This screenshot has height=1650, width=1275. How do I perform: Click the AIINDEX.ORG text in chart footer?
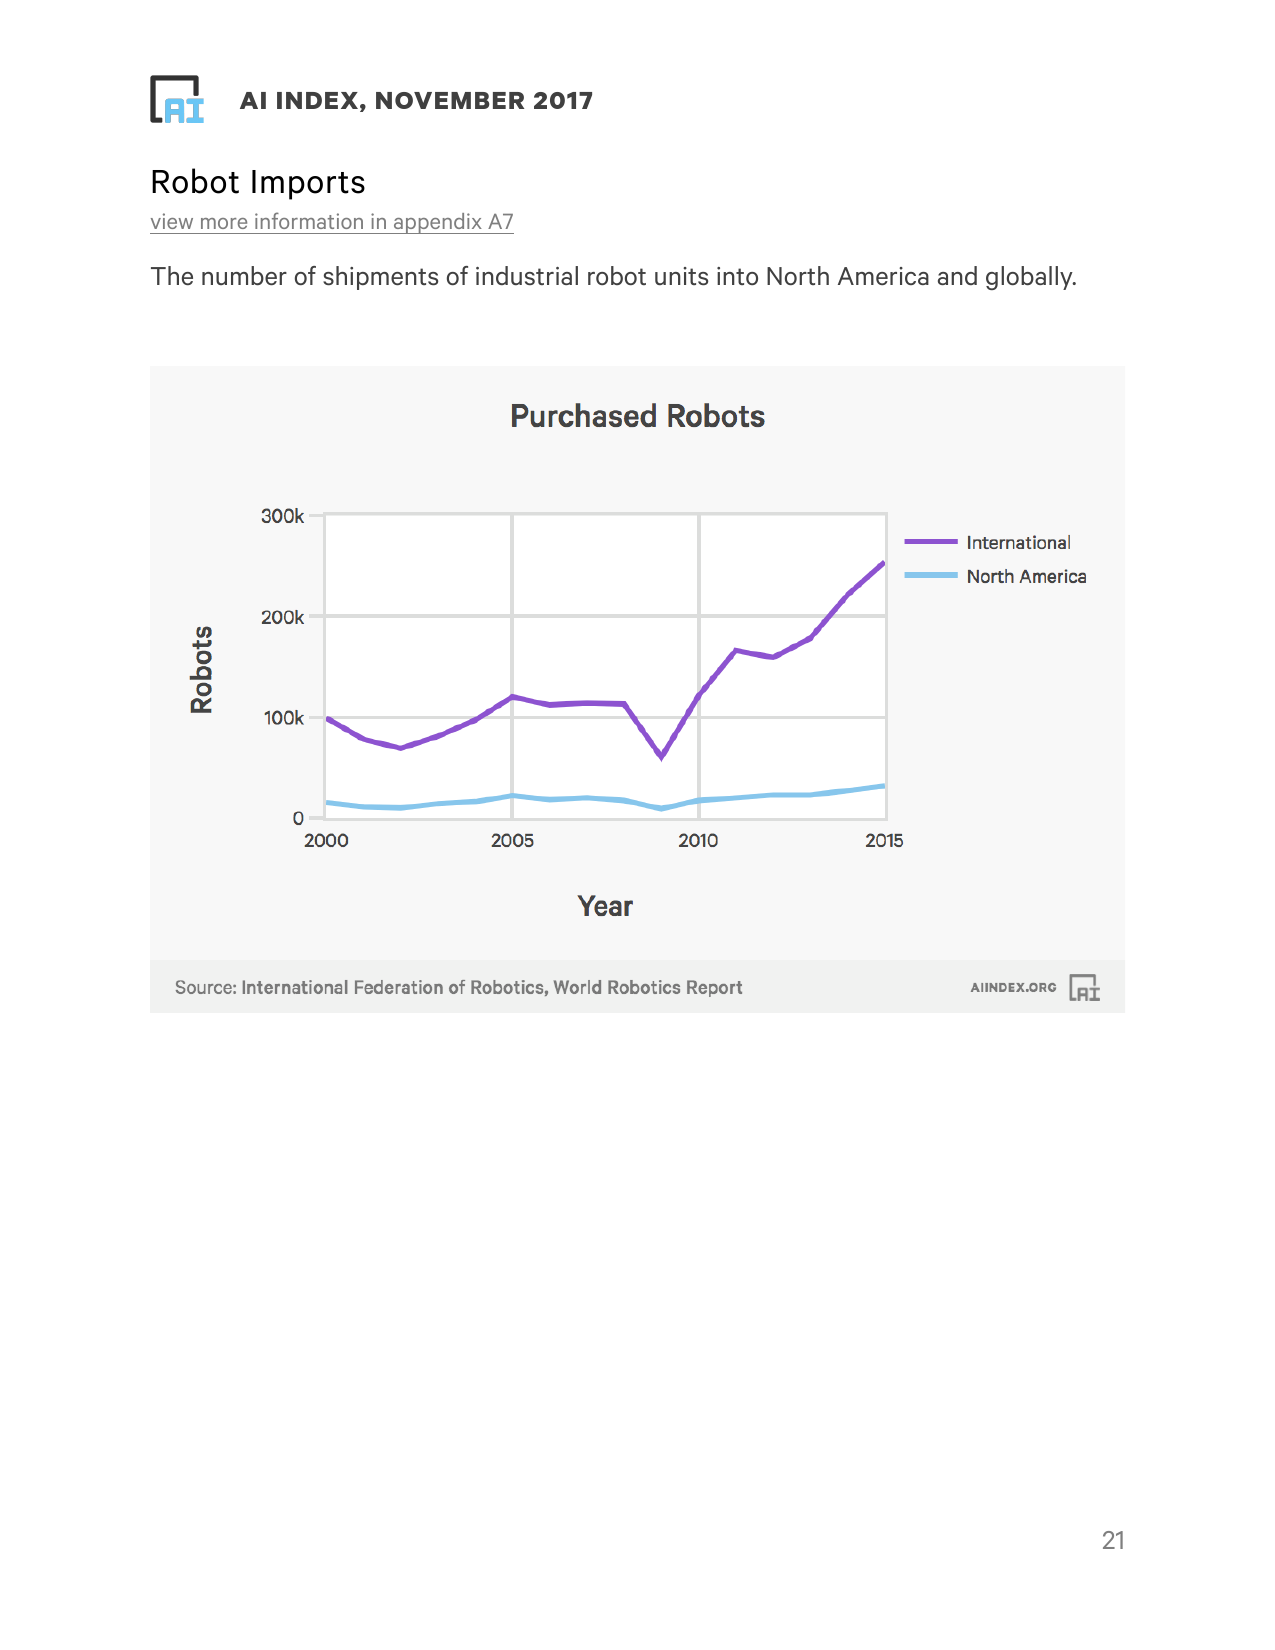1013,987
